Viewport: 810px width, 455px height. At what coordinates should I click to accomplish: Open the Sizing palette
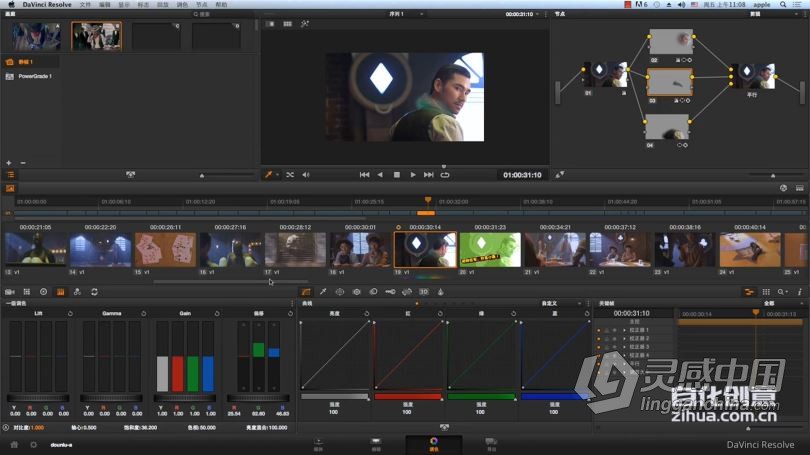(x=407, y=292)
